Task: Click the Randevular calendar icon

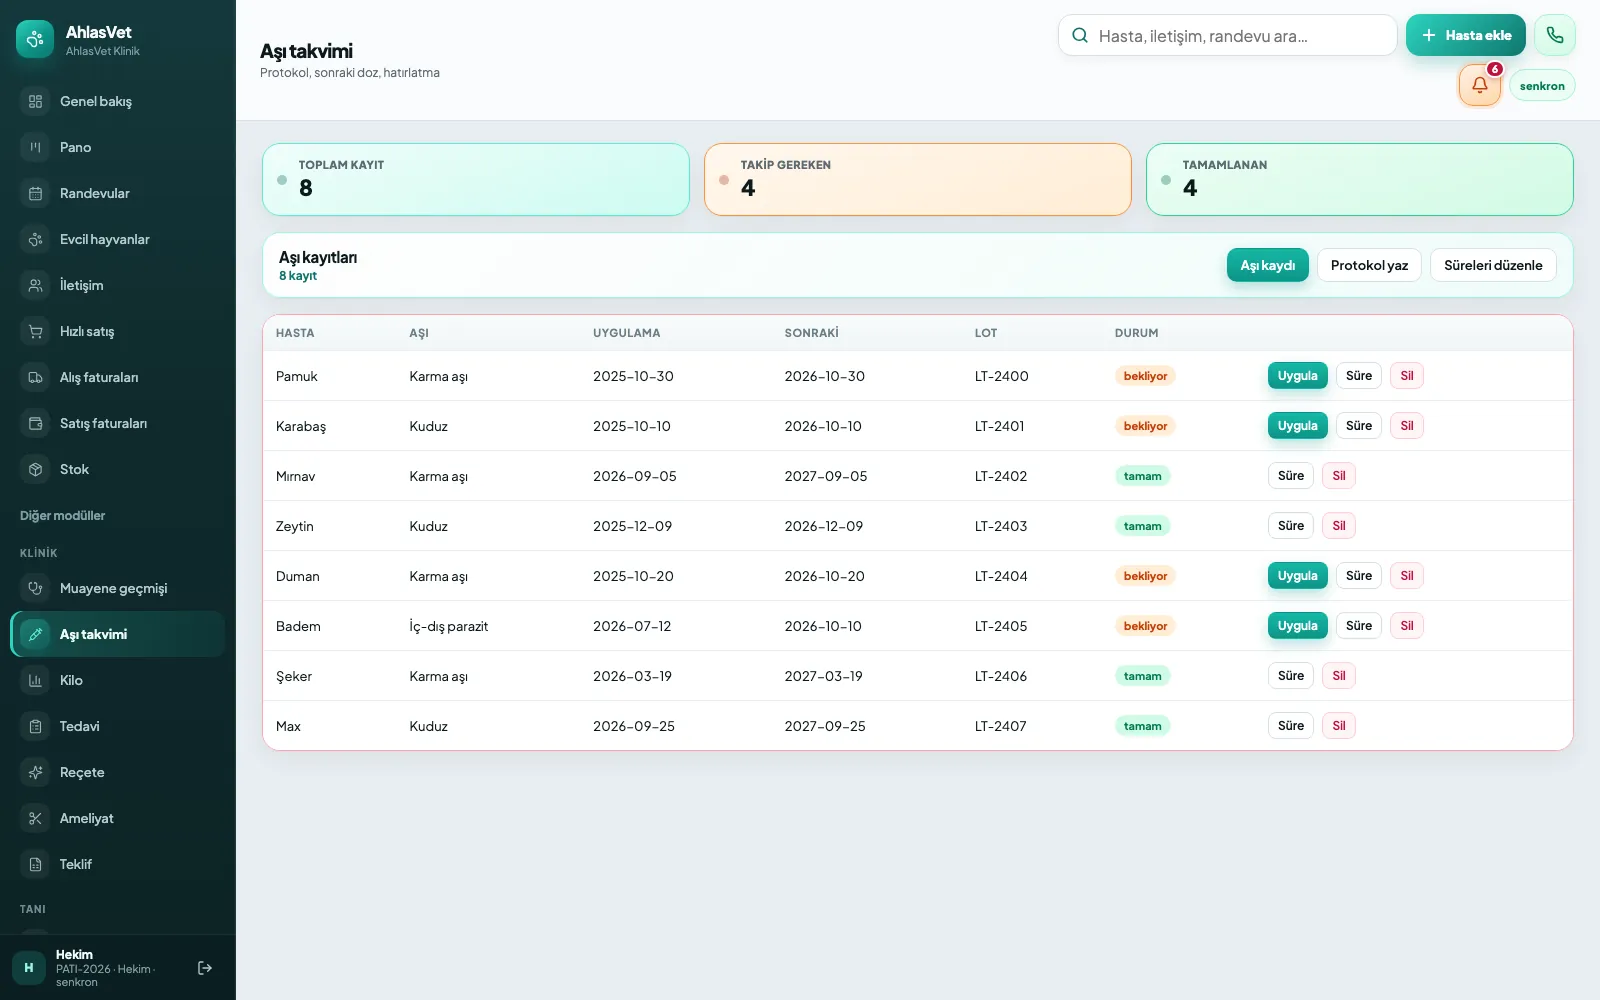Action: [x=35, y=193]
